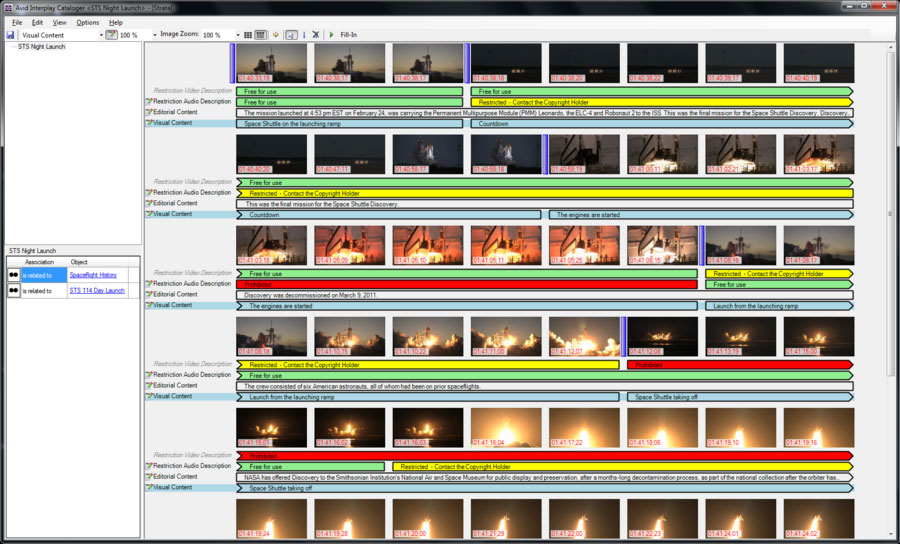Click the small grid thumbnail view icon

click(x=247, y=35)
